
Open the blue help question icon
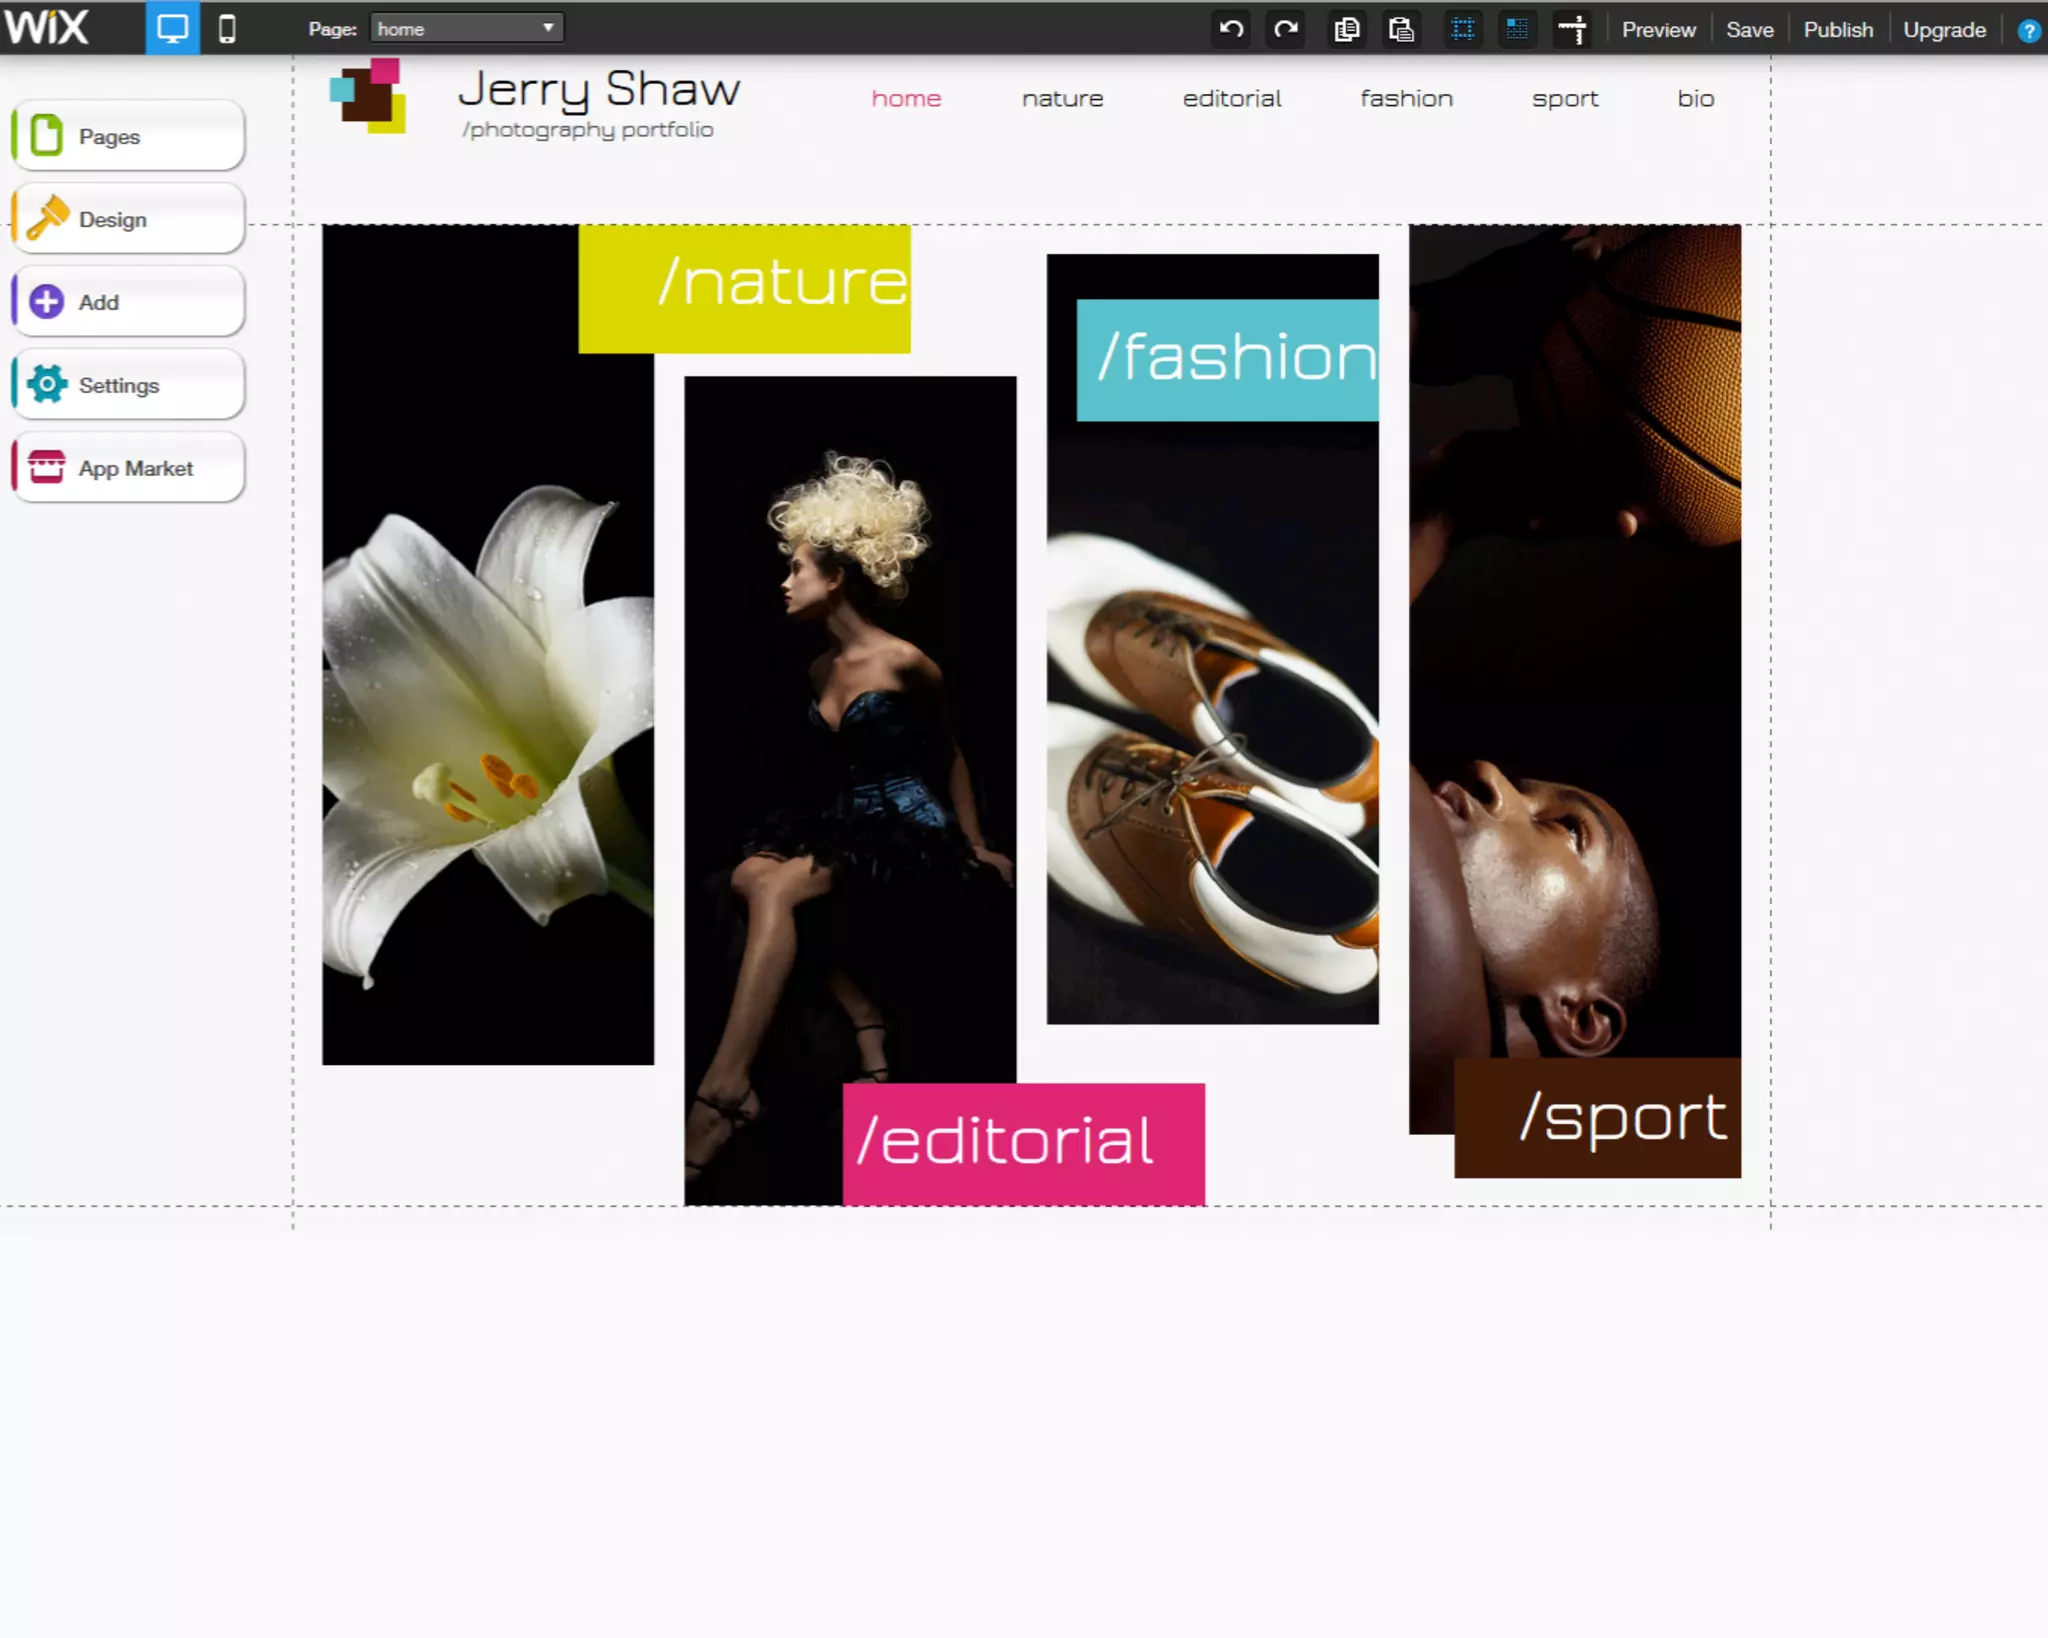pyautogui.click(x=2028, y=31)
